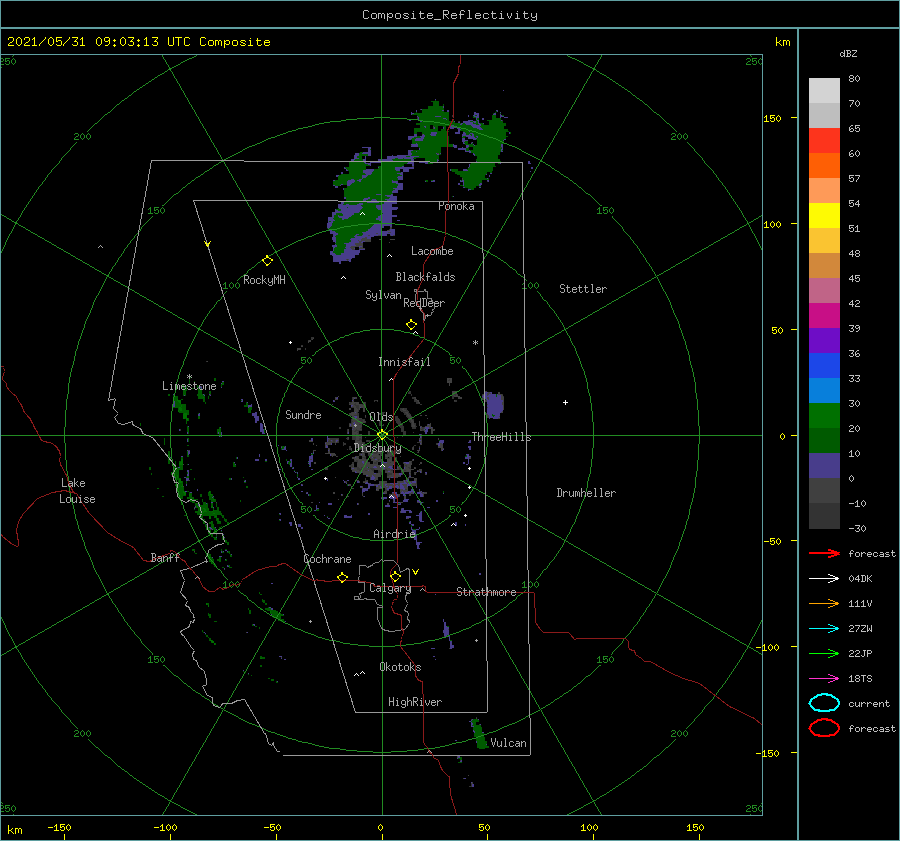Viewport: 900px width, 841px height.
Task: Click the Olds town label
Action: click(381, 416)
